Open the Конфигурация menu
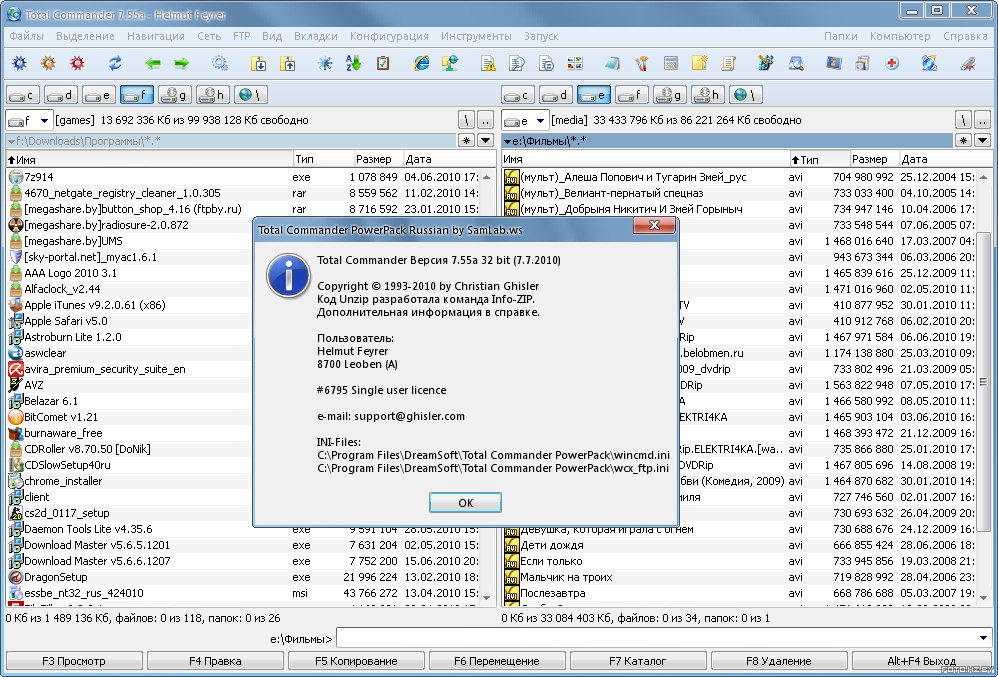998x677 pixels. click(390, 36)
